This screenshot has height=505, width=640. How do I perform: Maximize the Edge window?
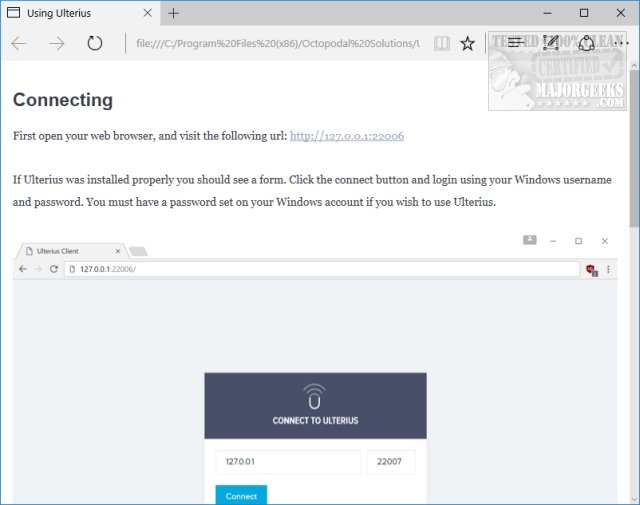pos(584,13)
